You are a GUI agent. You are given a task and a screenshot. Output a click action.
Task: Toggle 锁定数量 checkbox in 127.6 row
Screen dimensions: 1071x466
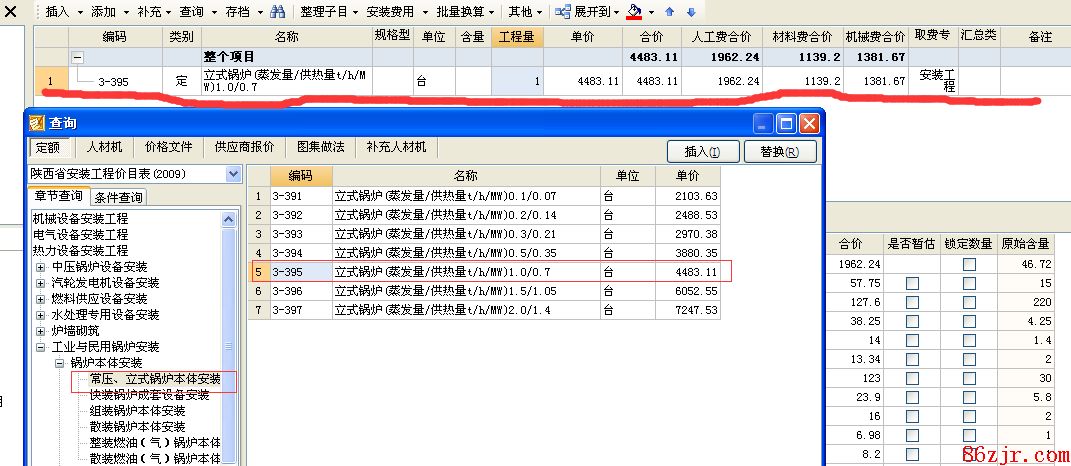(968, 303)
